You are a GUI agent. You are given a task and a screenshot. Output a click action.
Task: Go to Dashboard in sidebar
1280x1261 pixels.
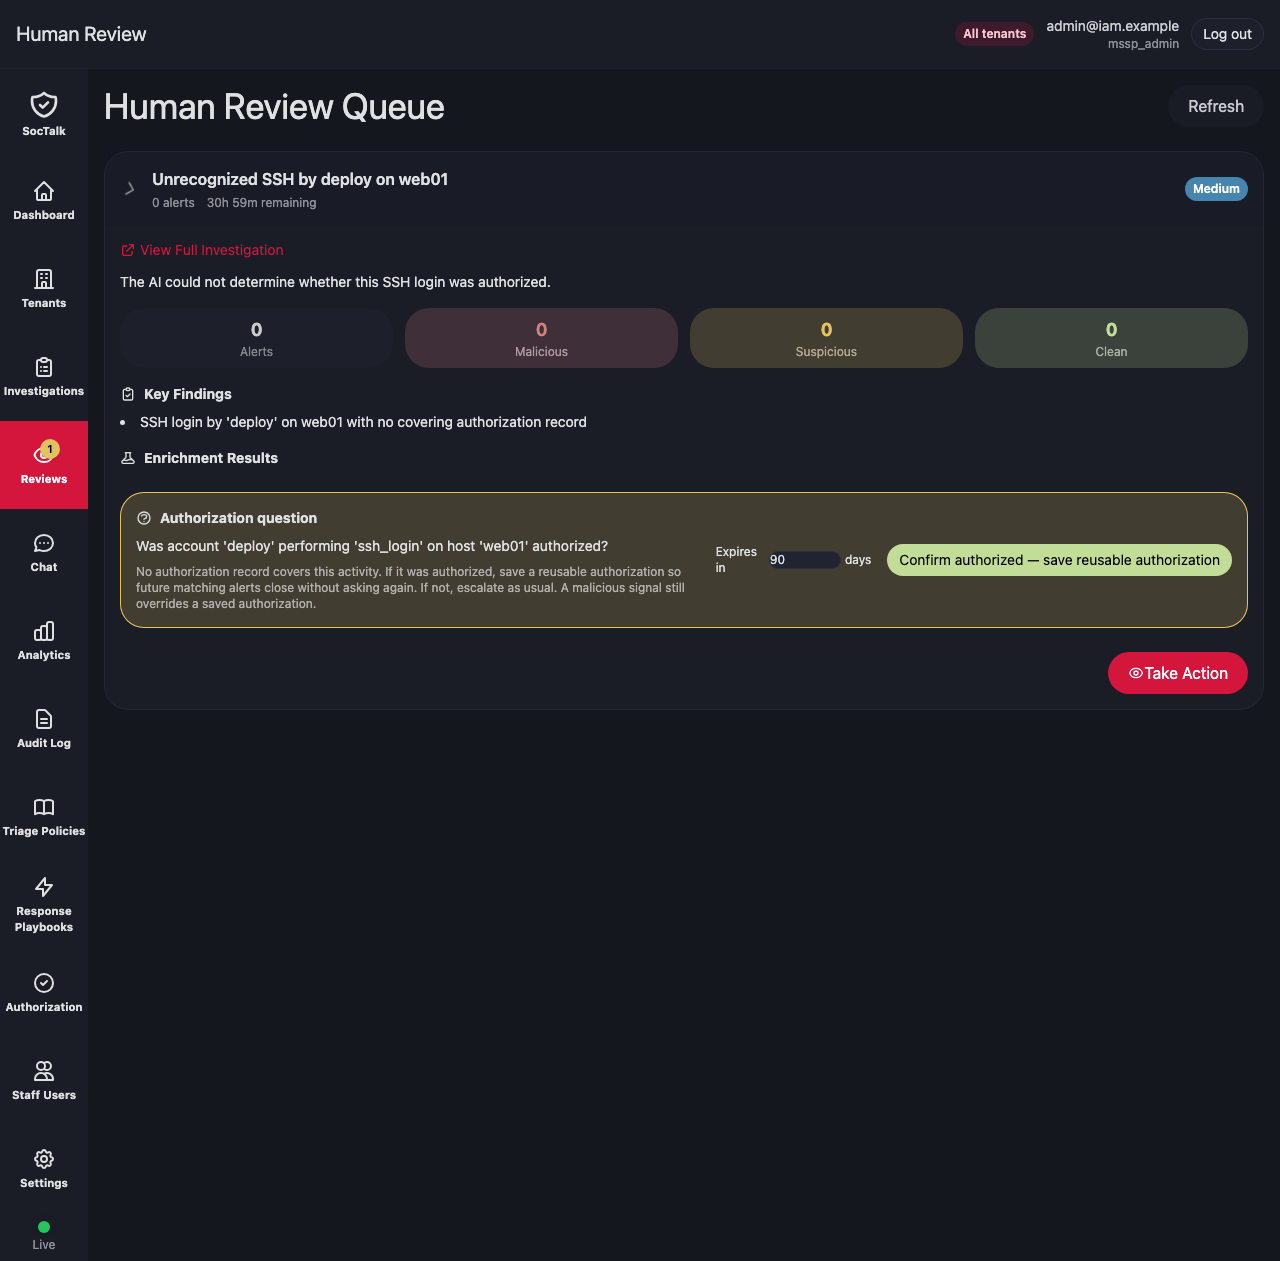click(44, 201)
